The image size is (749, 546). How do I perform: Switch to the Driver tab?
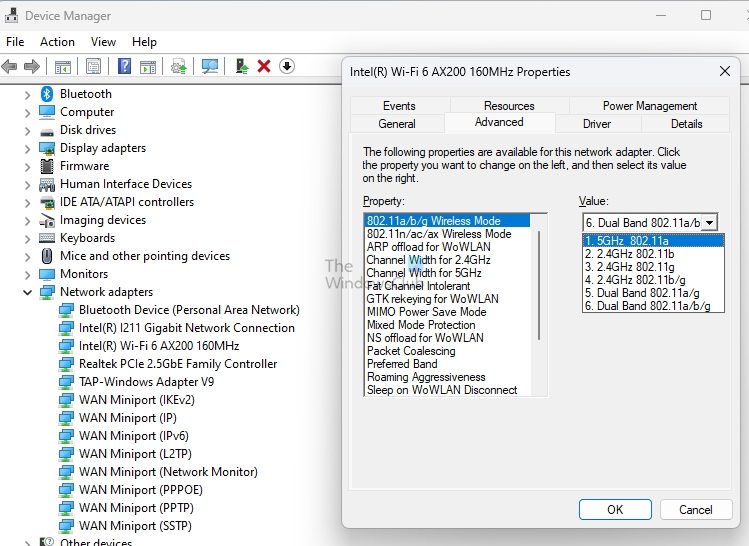coord(597,124)
